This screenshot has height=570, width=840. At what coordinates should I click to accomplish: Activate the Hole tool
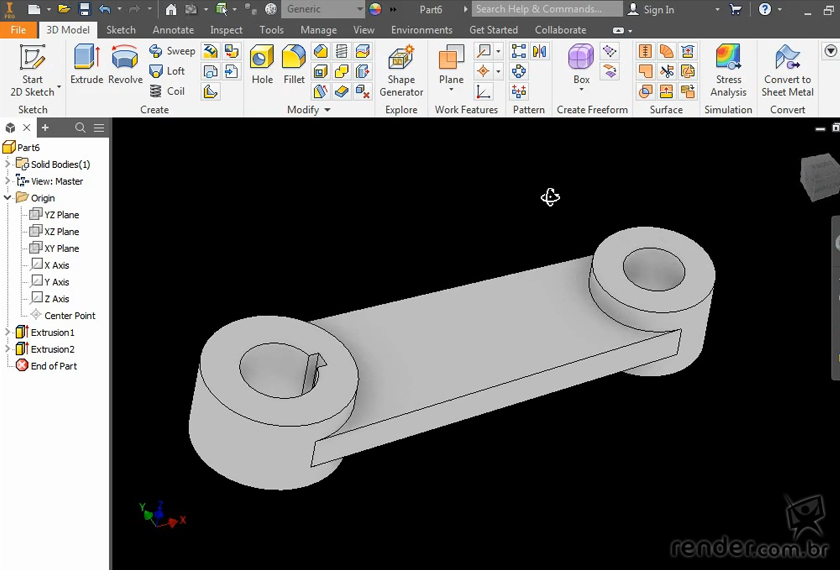[262, 65]
